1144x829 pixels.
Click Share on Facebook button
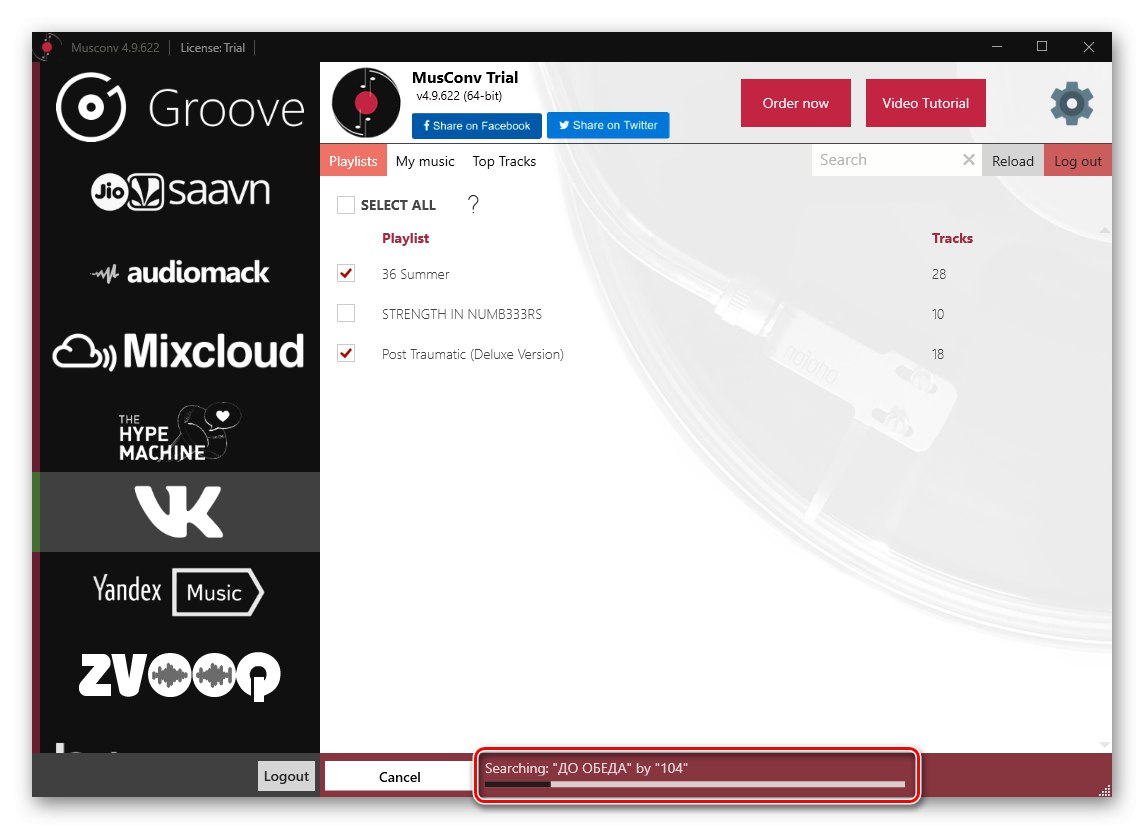476,126
